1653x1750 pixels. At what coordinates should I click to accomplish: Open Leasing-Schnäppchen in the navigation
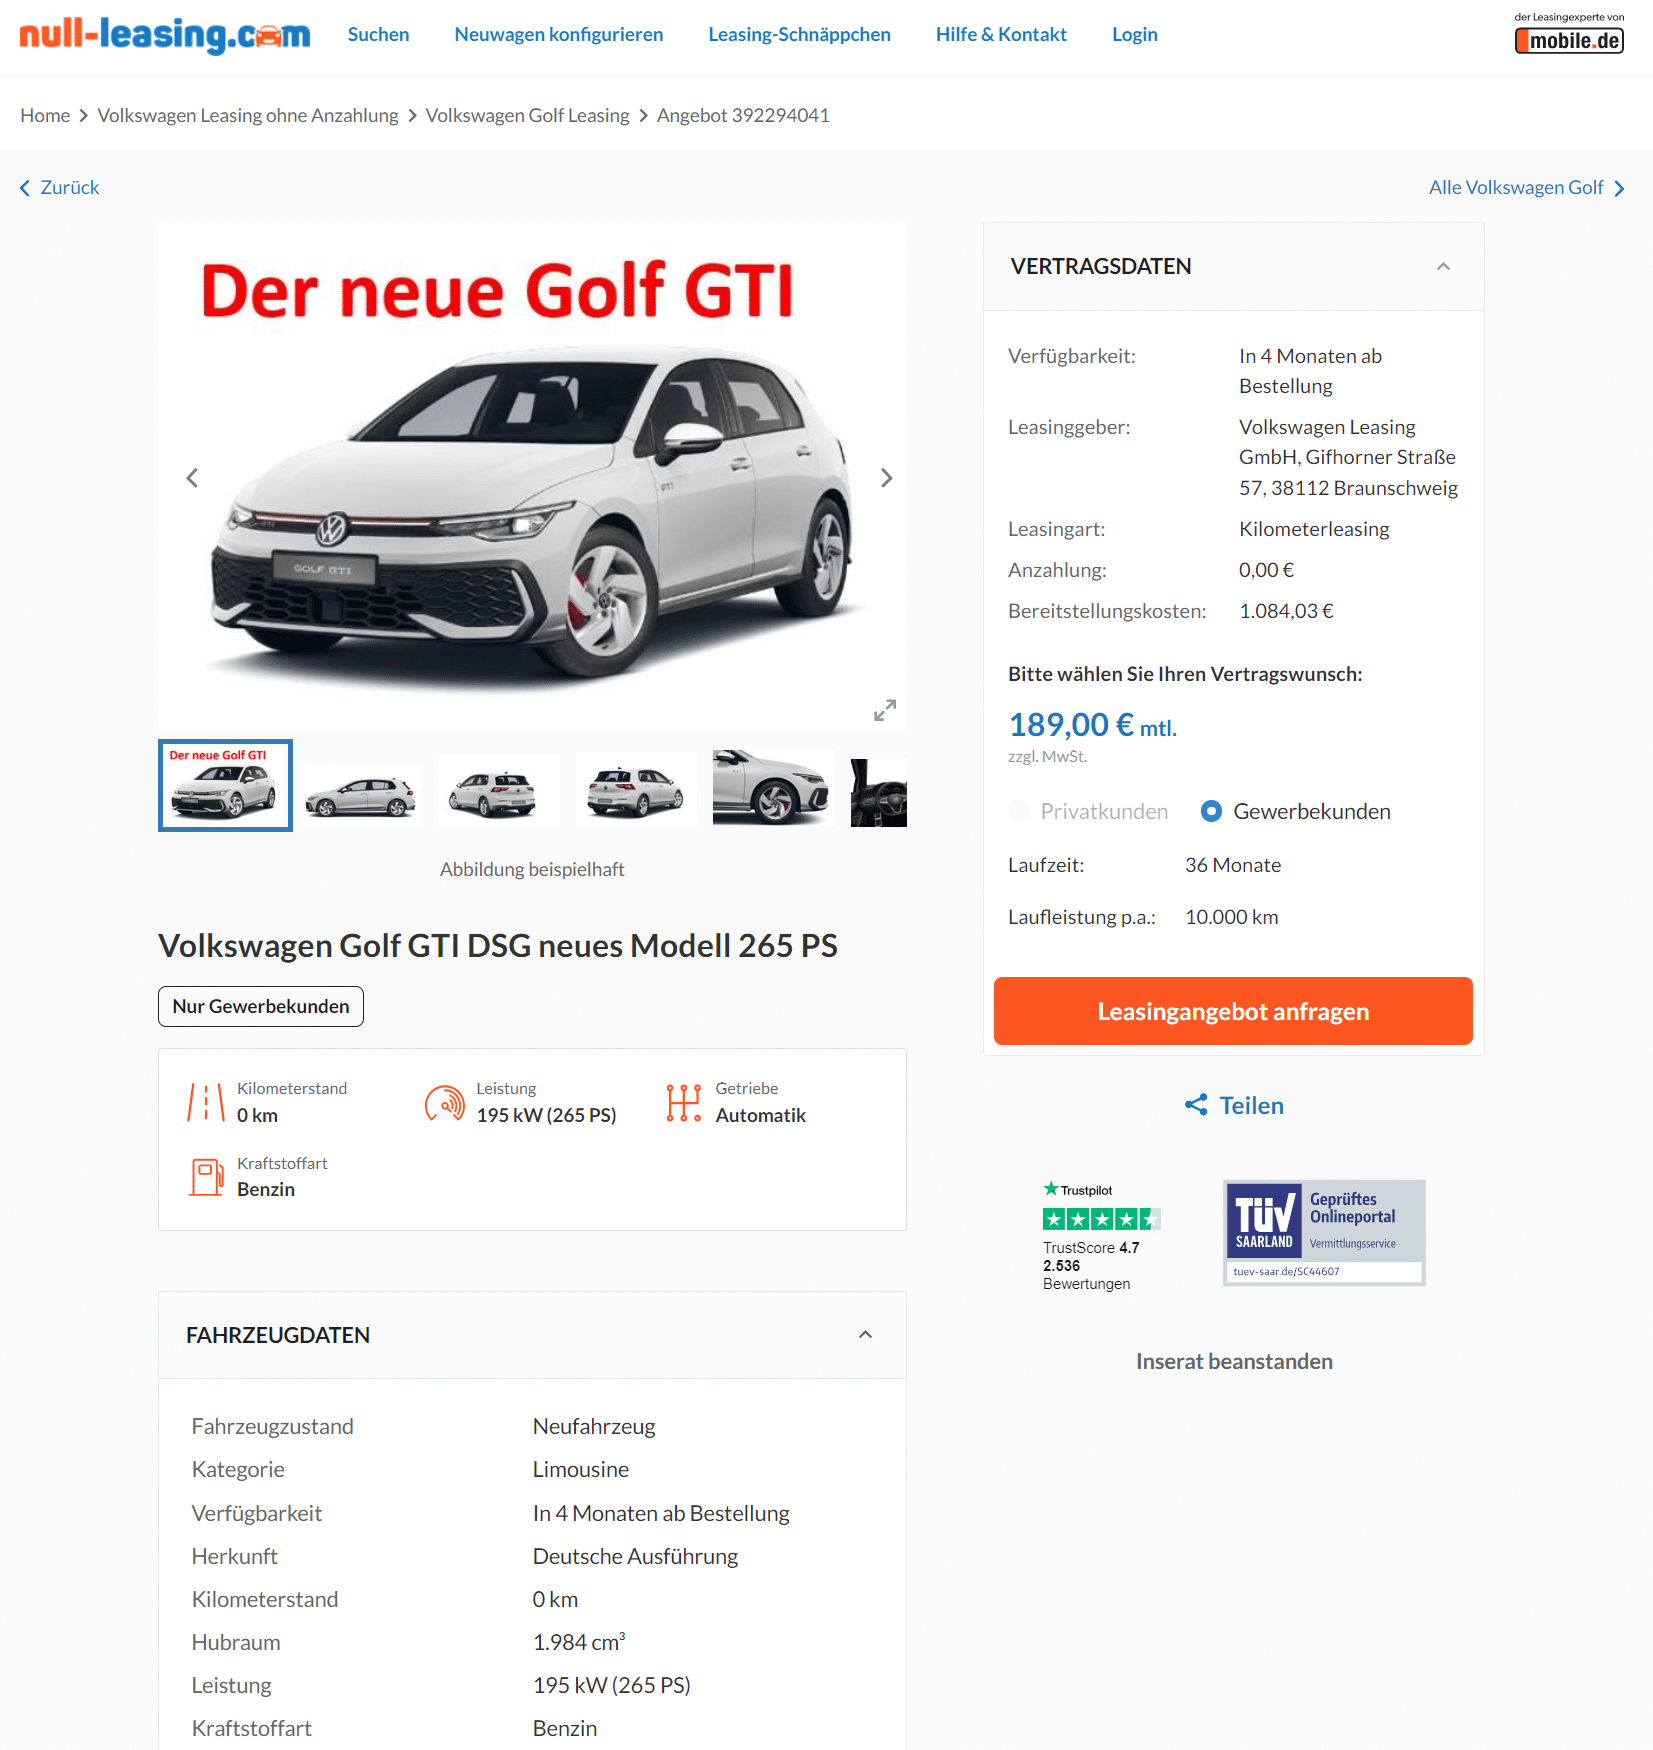coord(799,34)
